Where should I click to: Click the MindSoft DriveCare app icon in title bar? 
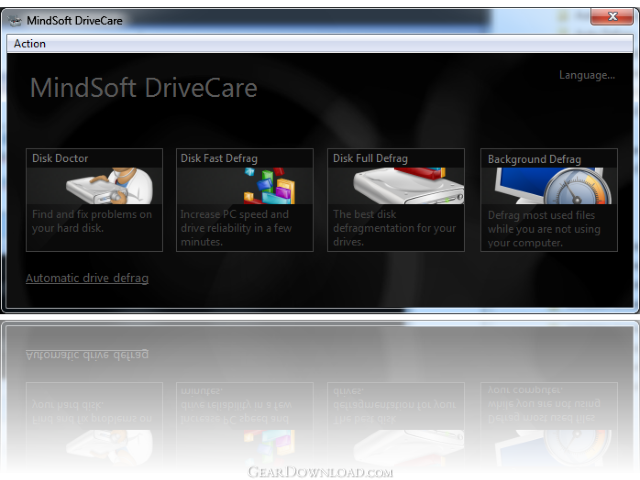pyautogui.click(x=15, y=20)
